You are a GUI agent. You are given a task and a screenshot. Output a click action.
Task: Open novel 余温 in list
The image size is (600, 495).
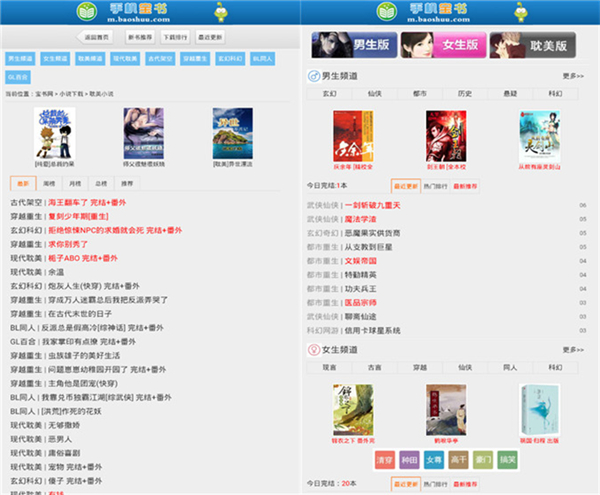(56, 272)
